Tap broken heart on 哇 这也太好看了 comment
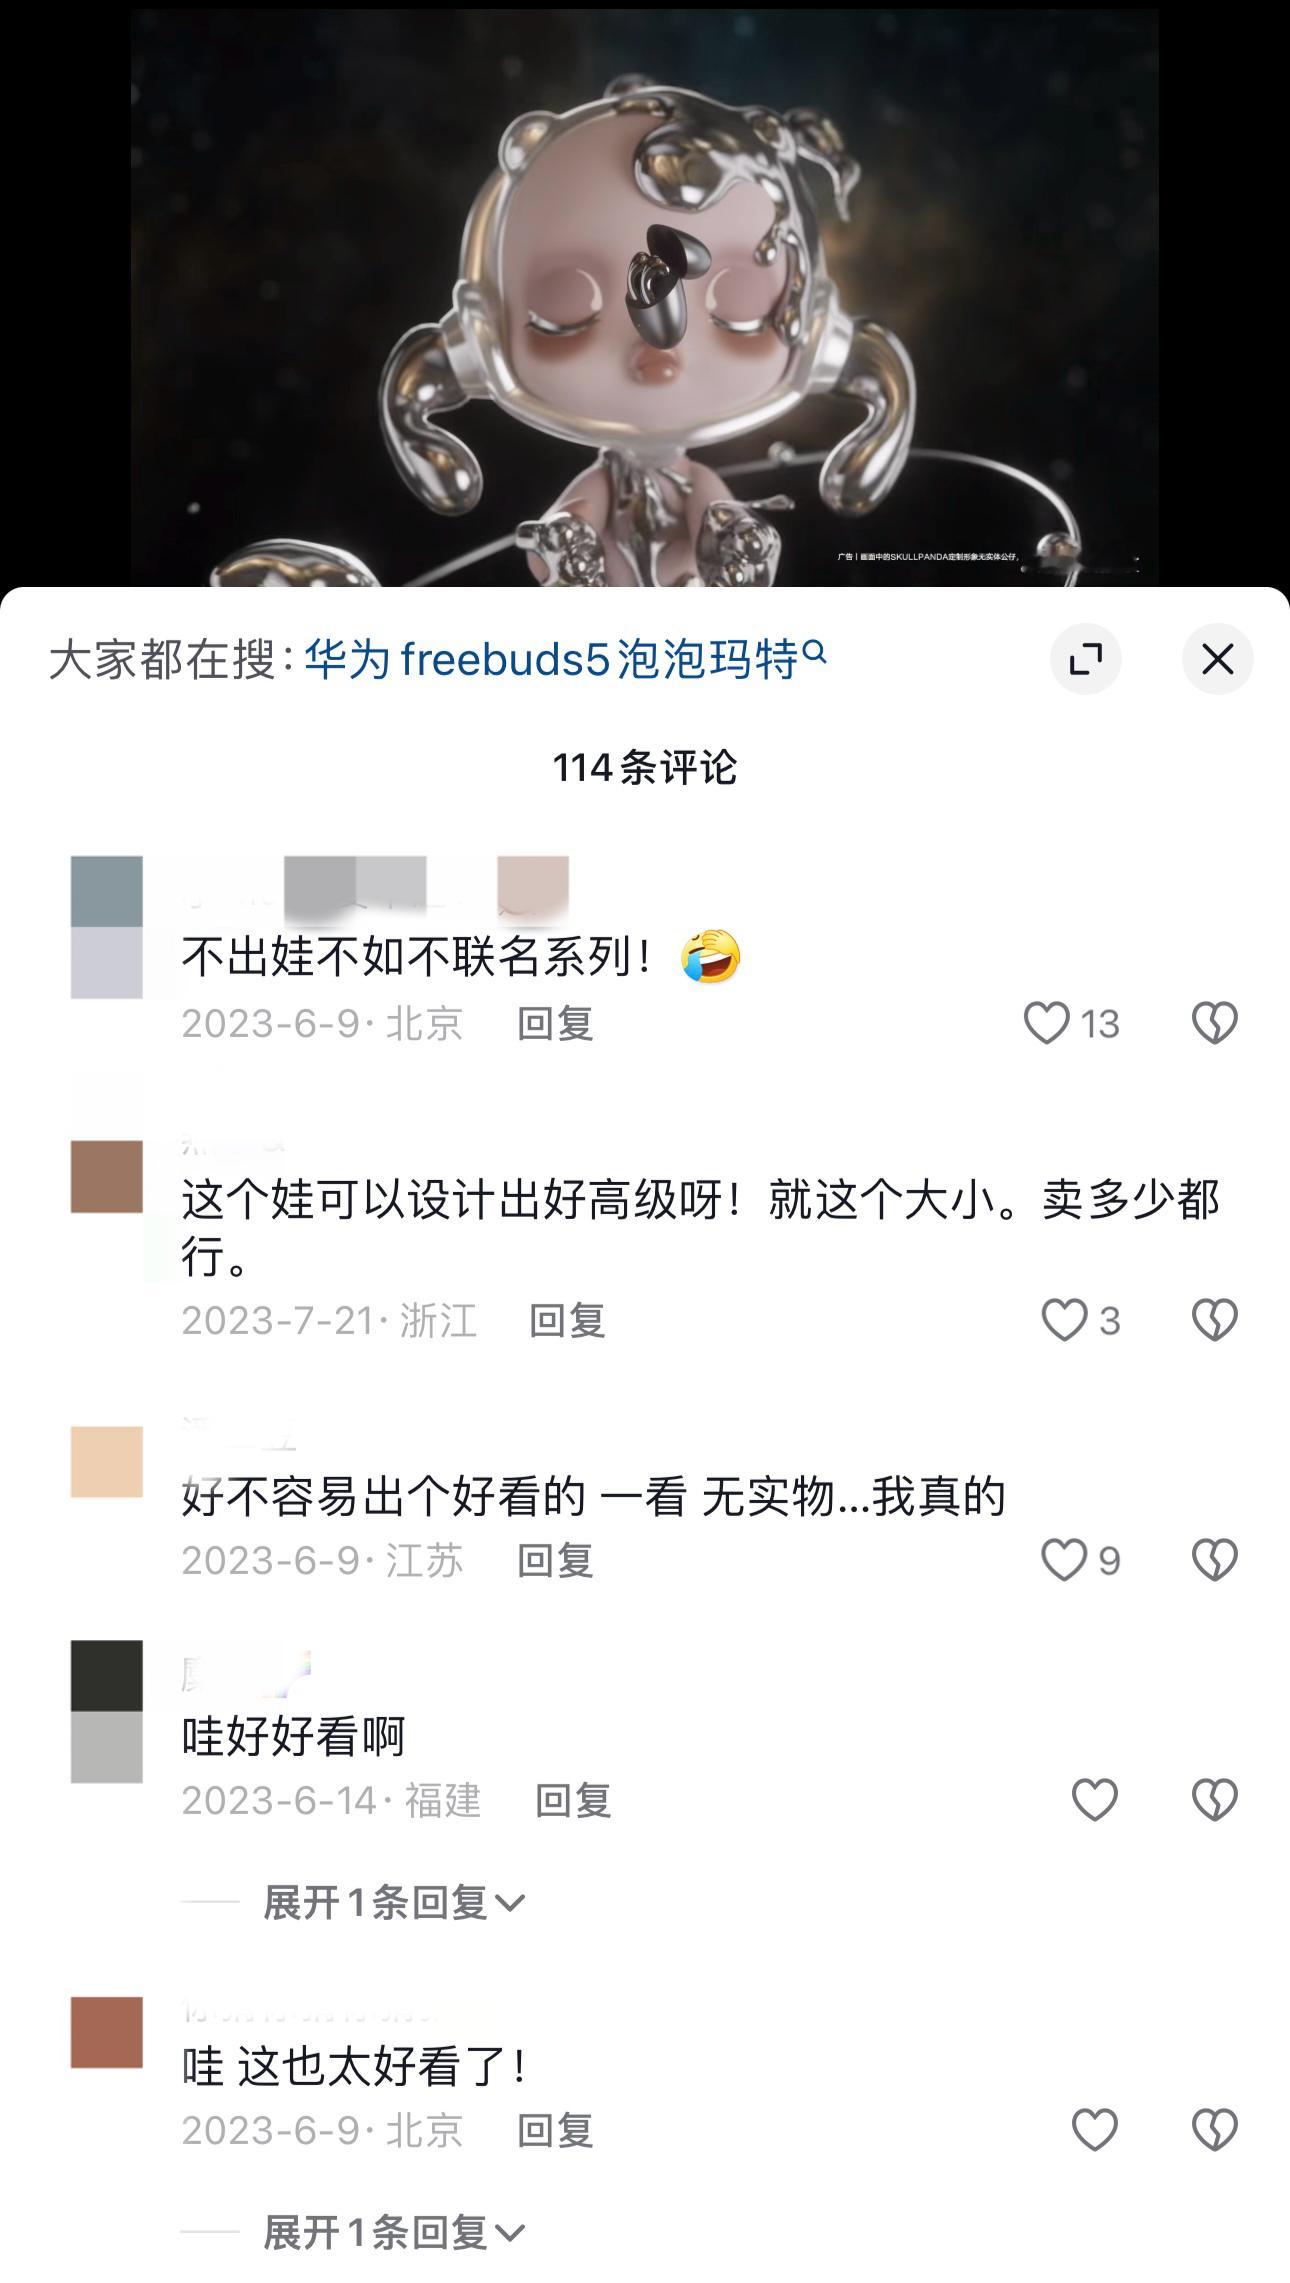Screen dimensions: 1290x2283 pos(1215,2130)
